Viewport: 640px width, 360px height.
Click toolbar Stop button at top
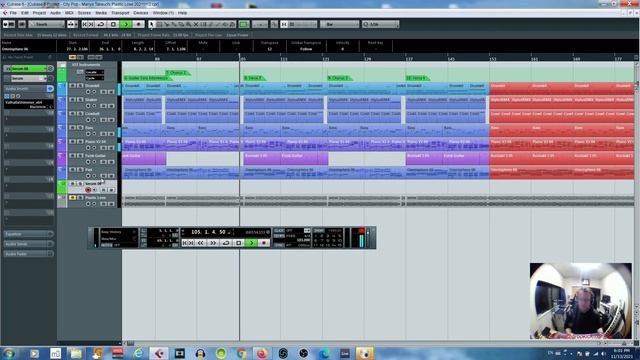pyautogui.click(x=113, y=24)
